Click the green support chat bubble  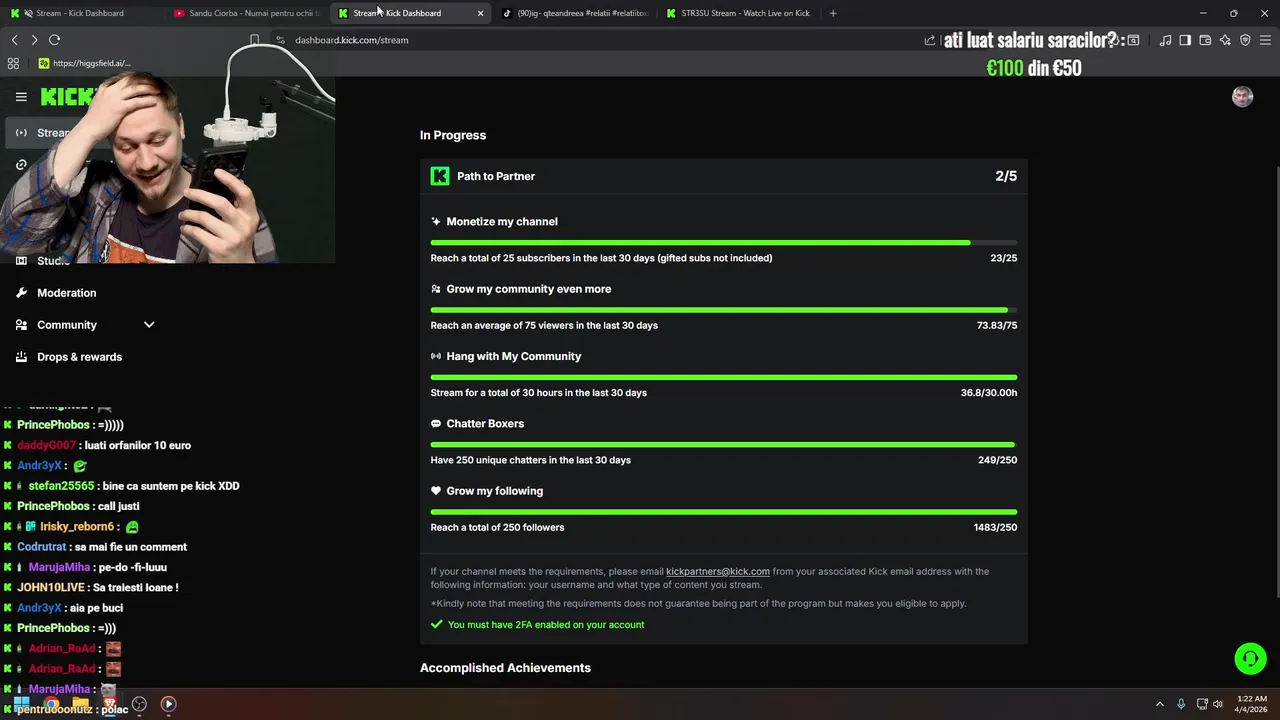1249,658
